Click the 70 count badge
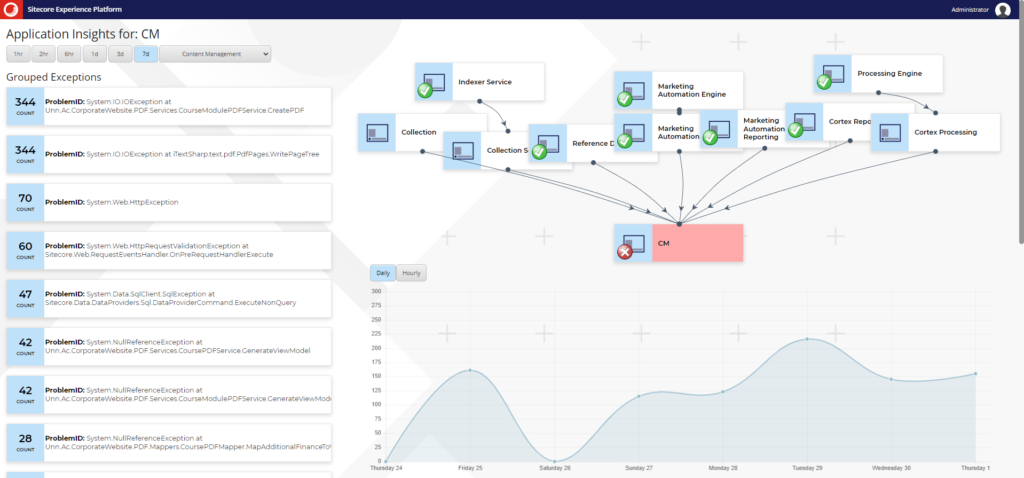 [x=25, y=202]
